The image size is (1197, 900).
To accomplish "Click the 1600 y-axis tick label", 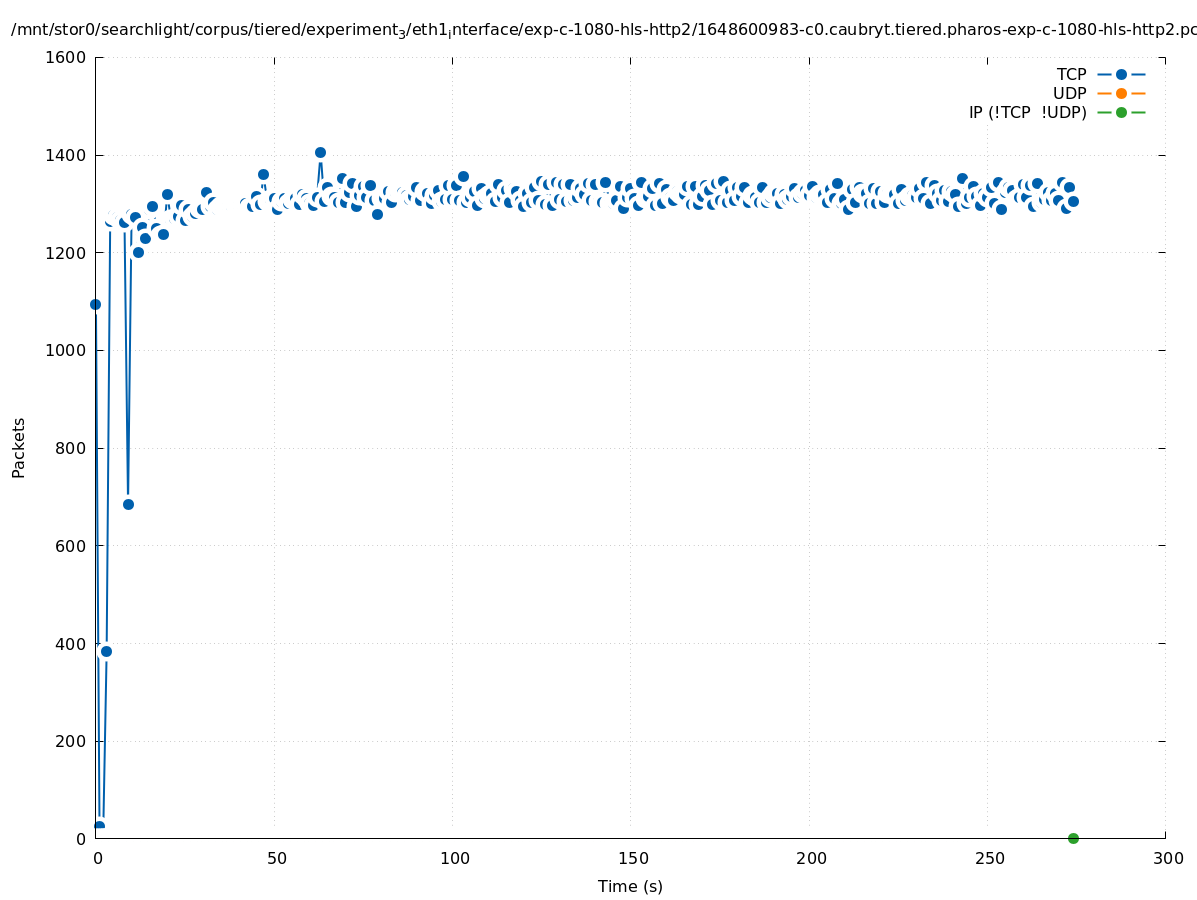I will (x=67, y=58).
